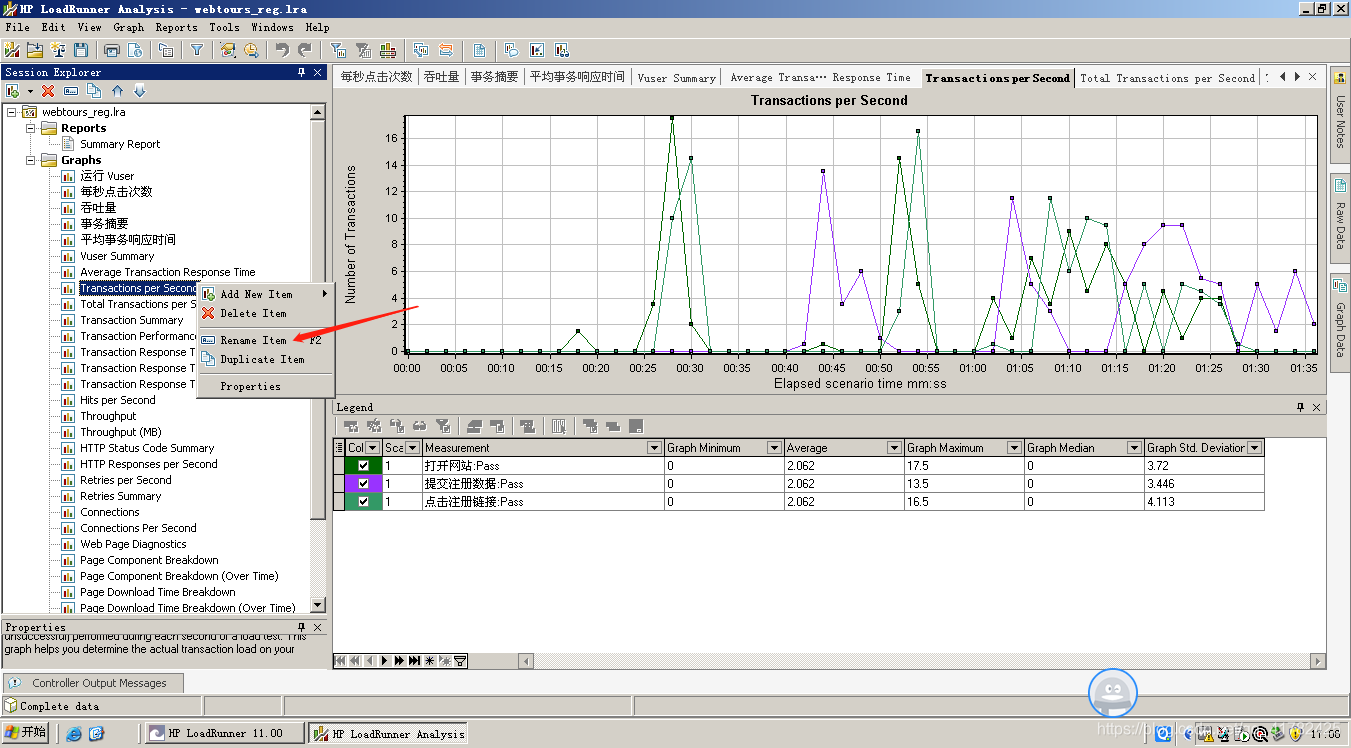
Task: Open the Graph Std. Deviation column dropdown
Action: [1254, 448]
